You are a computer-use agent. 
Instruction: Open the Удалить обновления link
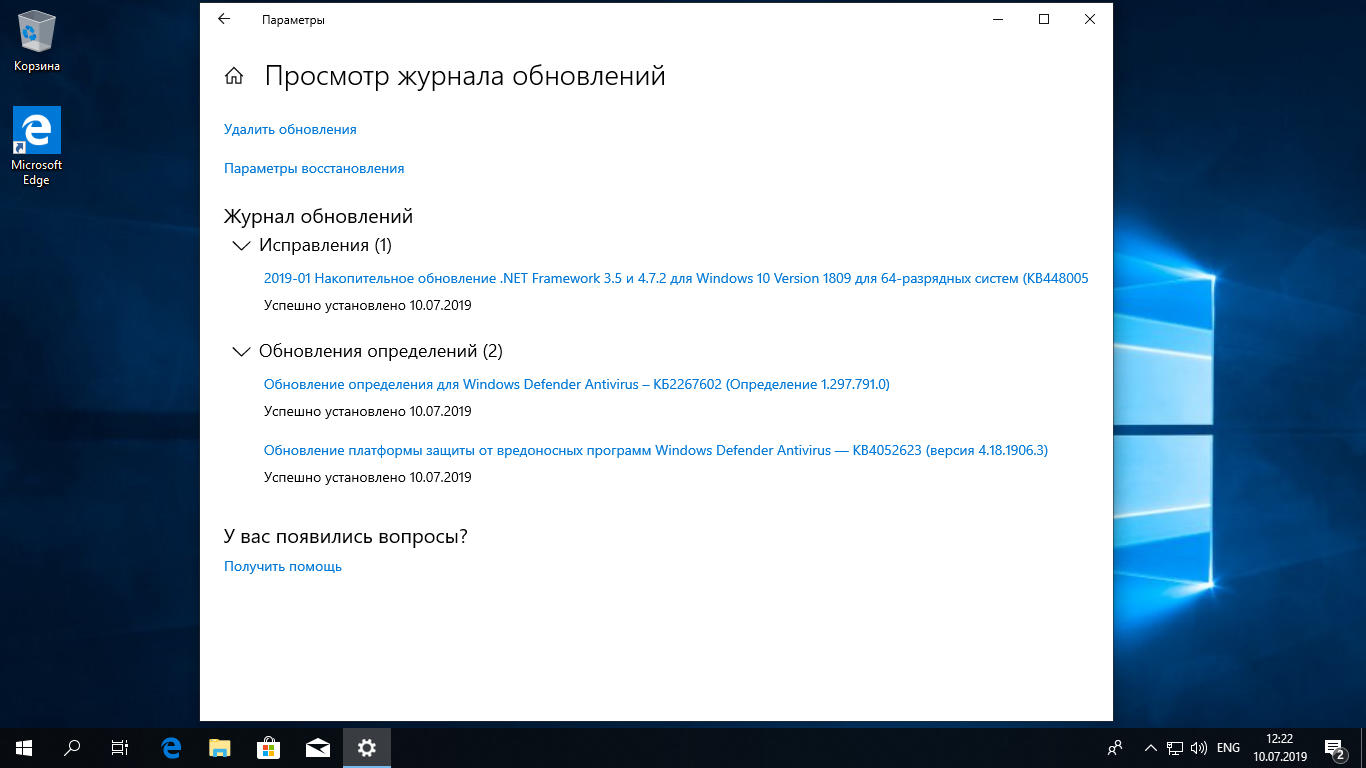coord(290,129)
